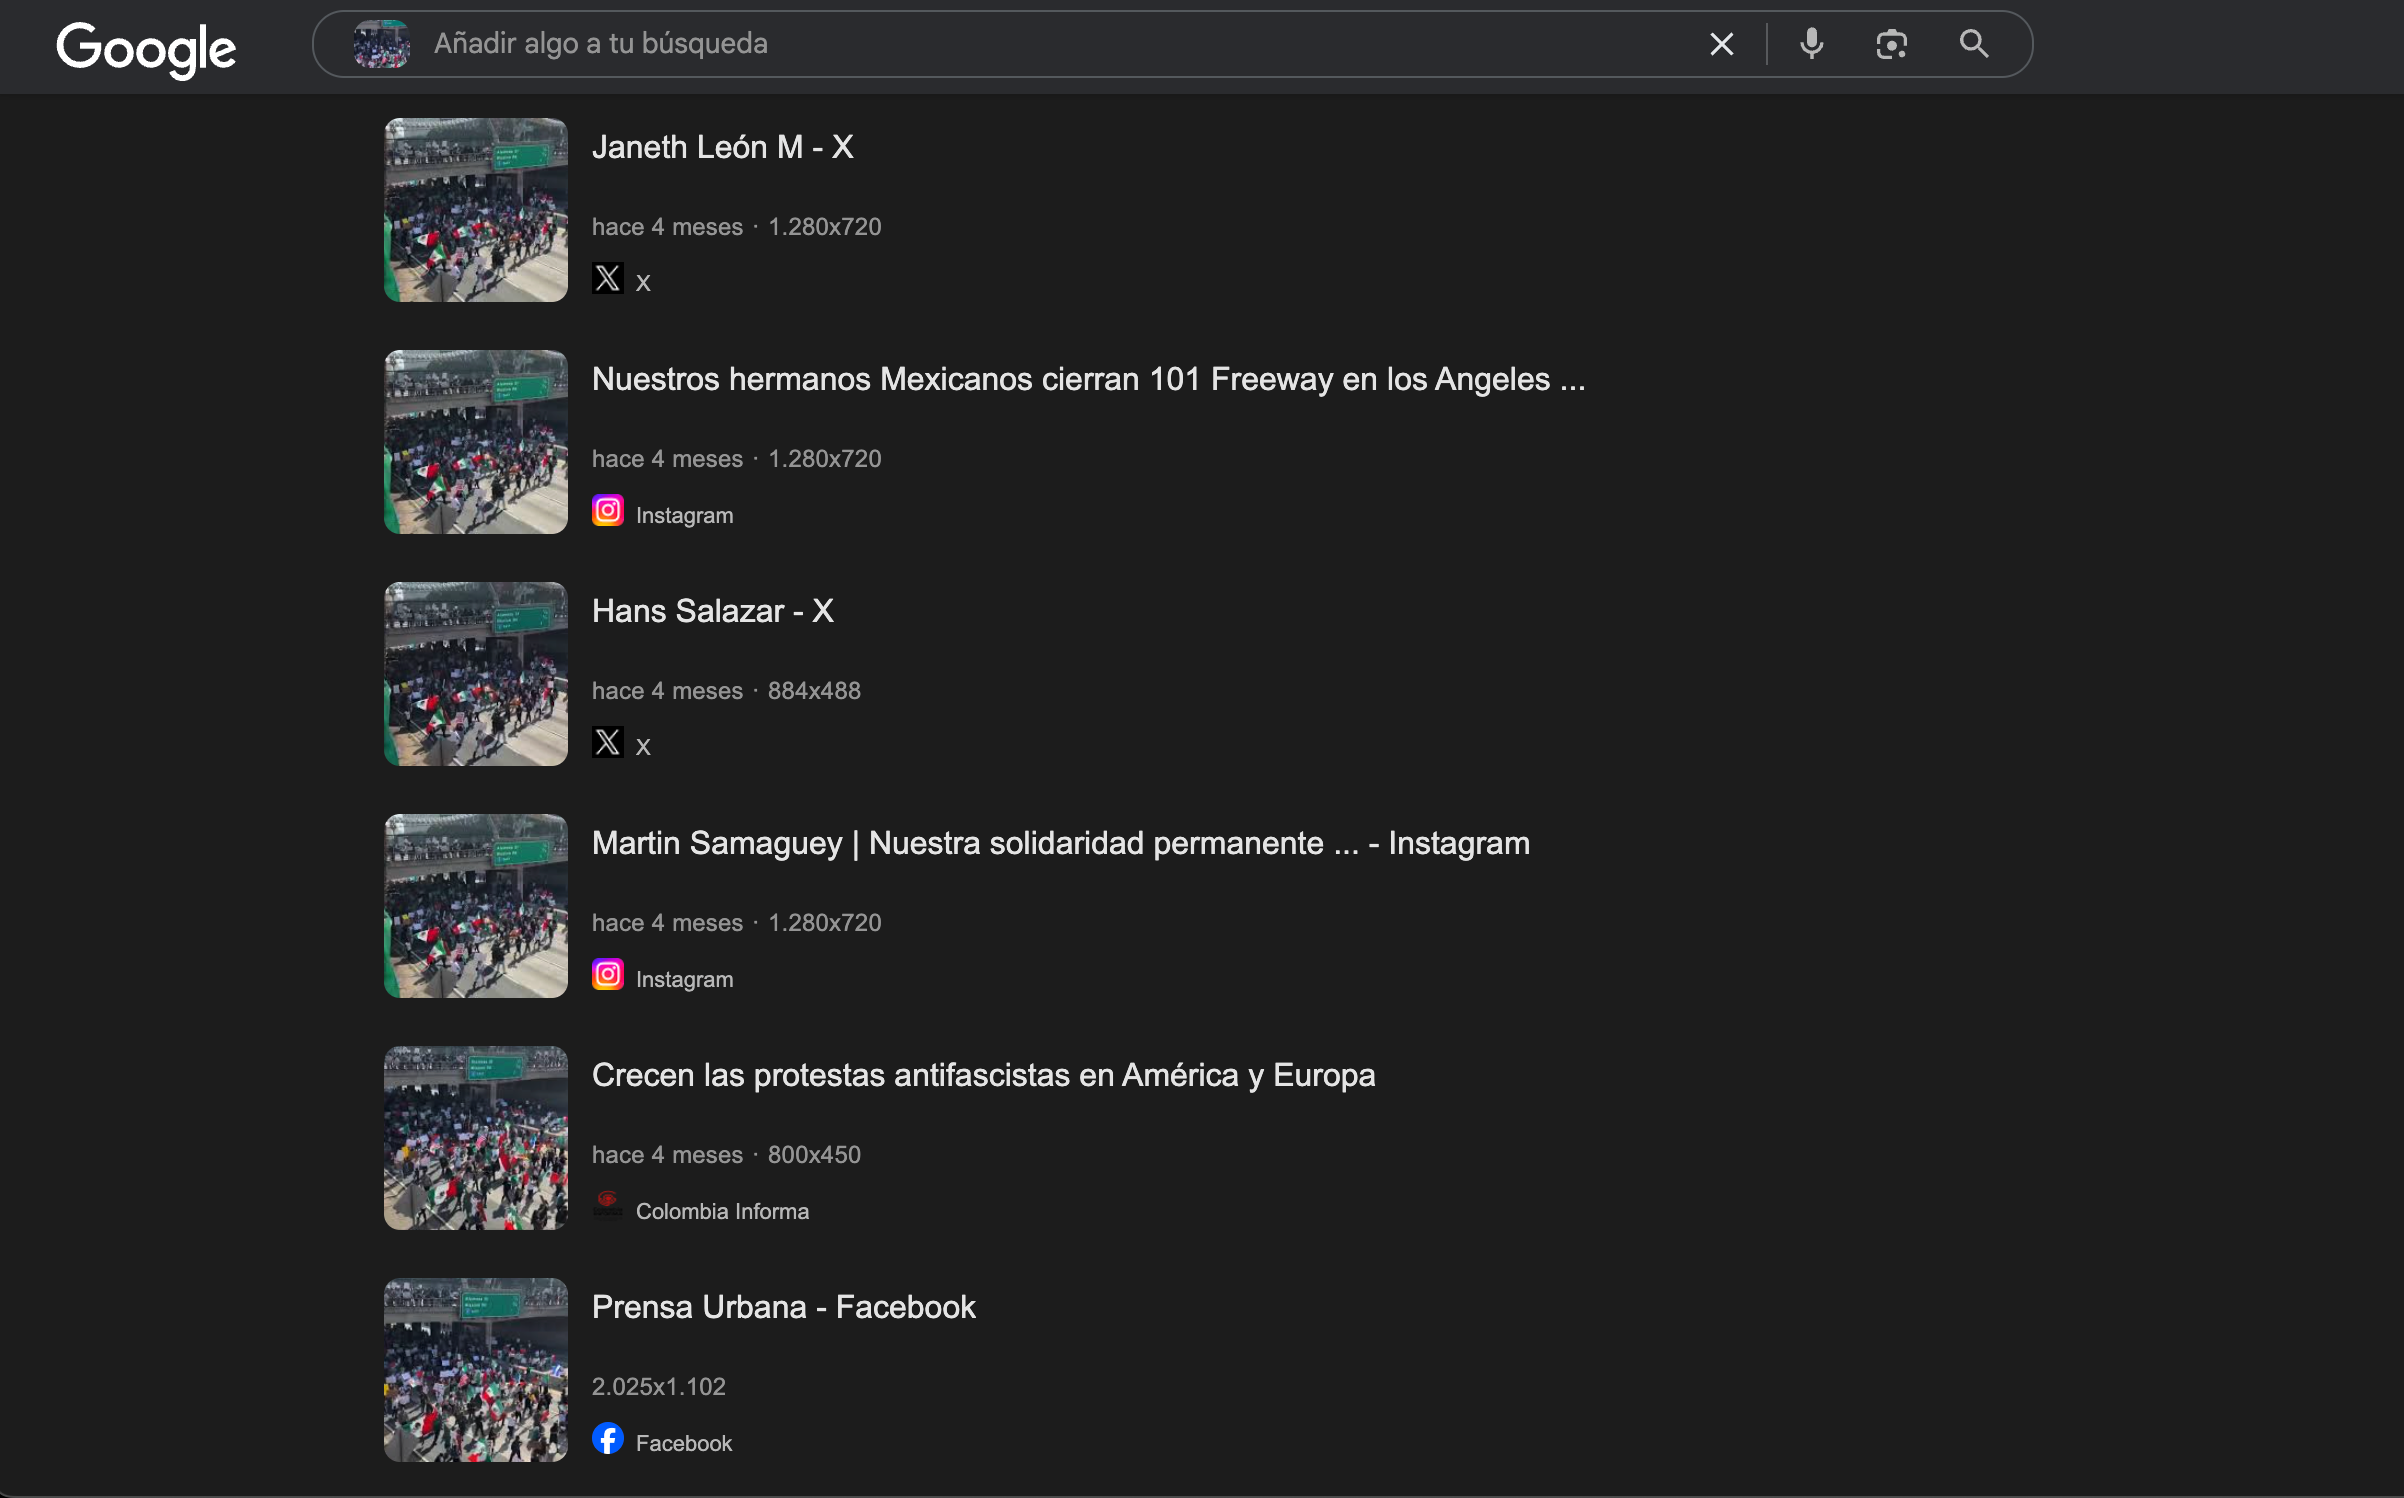
Task: Click Instagram icon under Nuestros hermanos result
Action: point(608,511)
